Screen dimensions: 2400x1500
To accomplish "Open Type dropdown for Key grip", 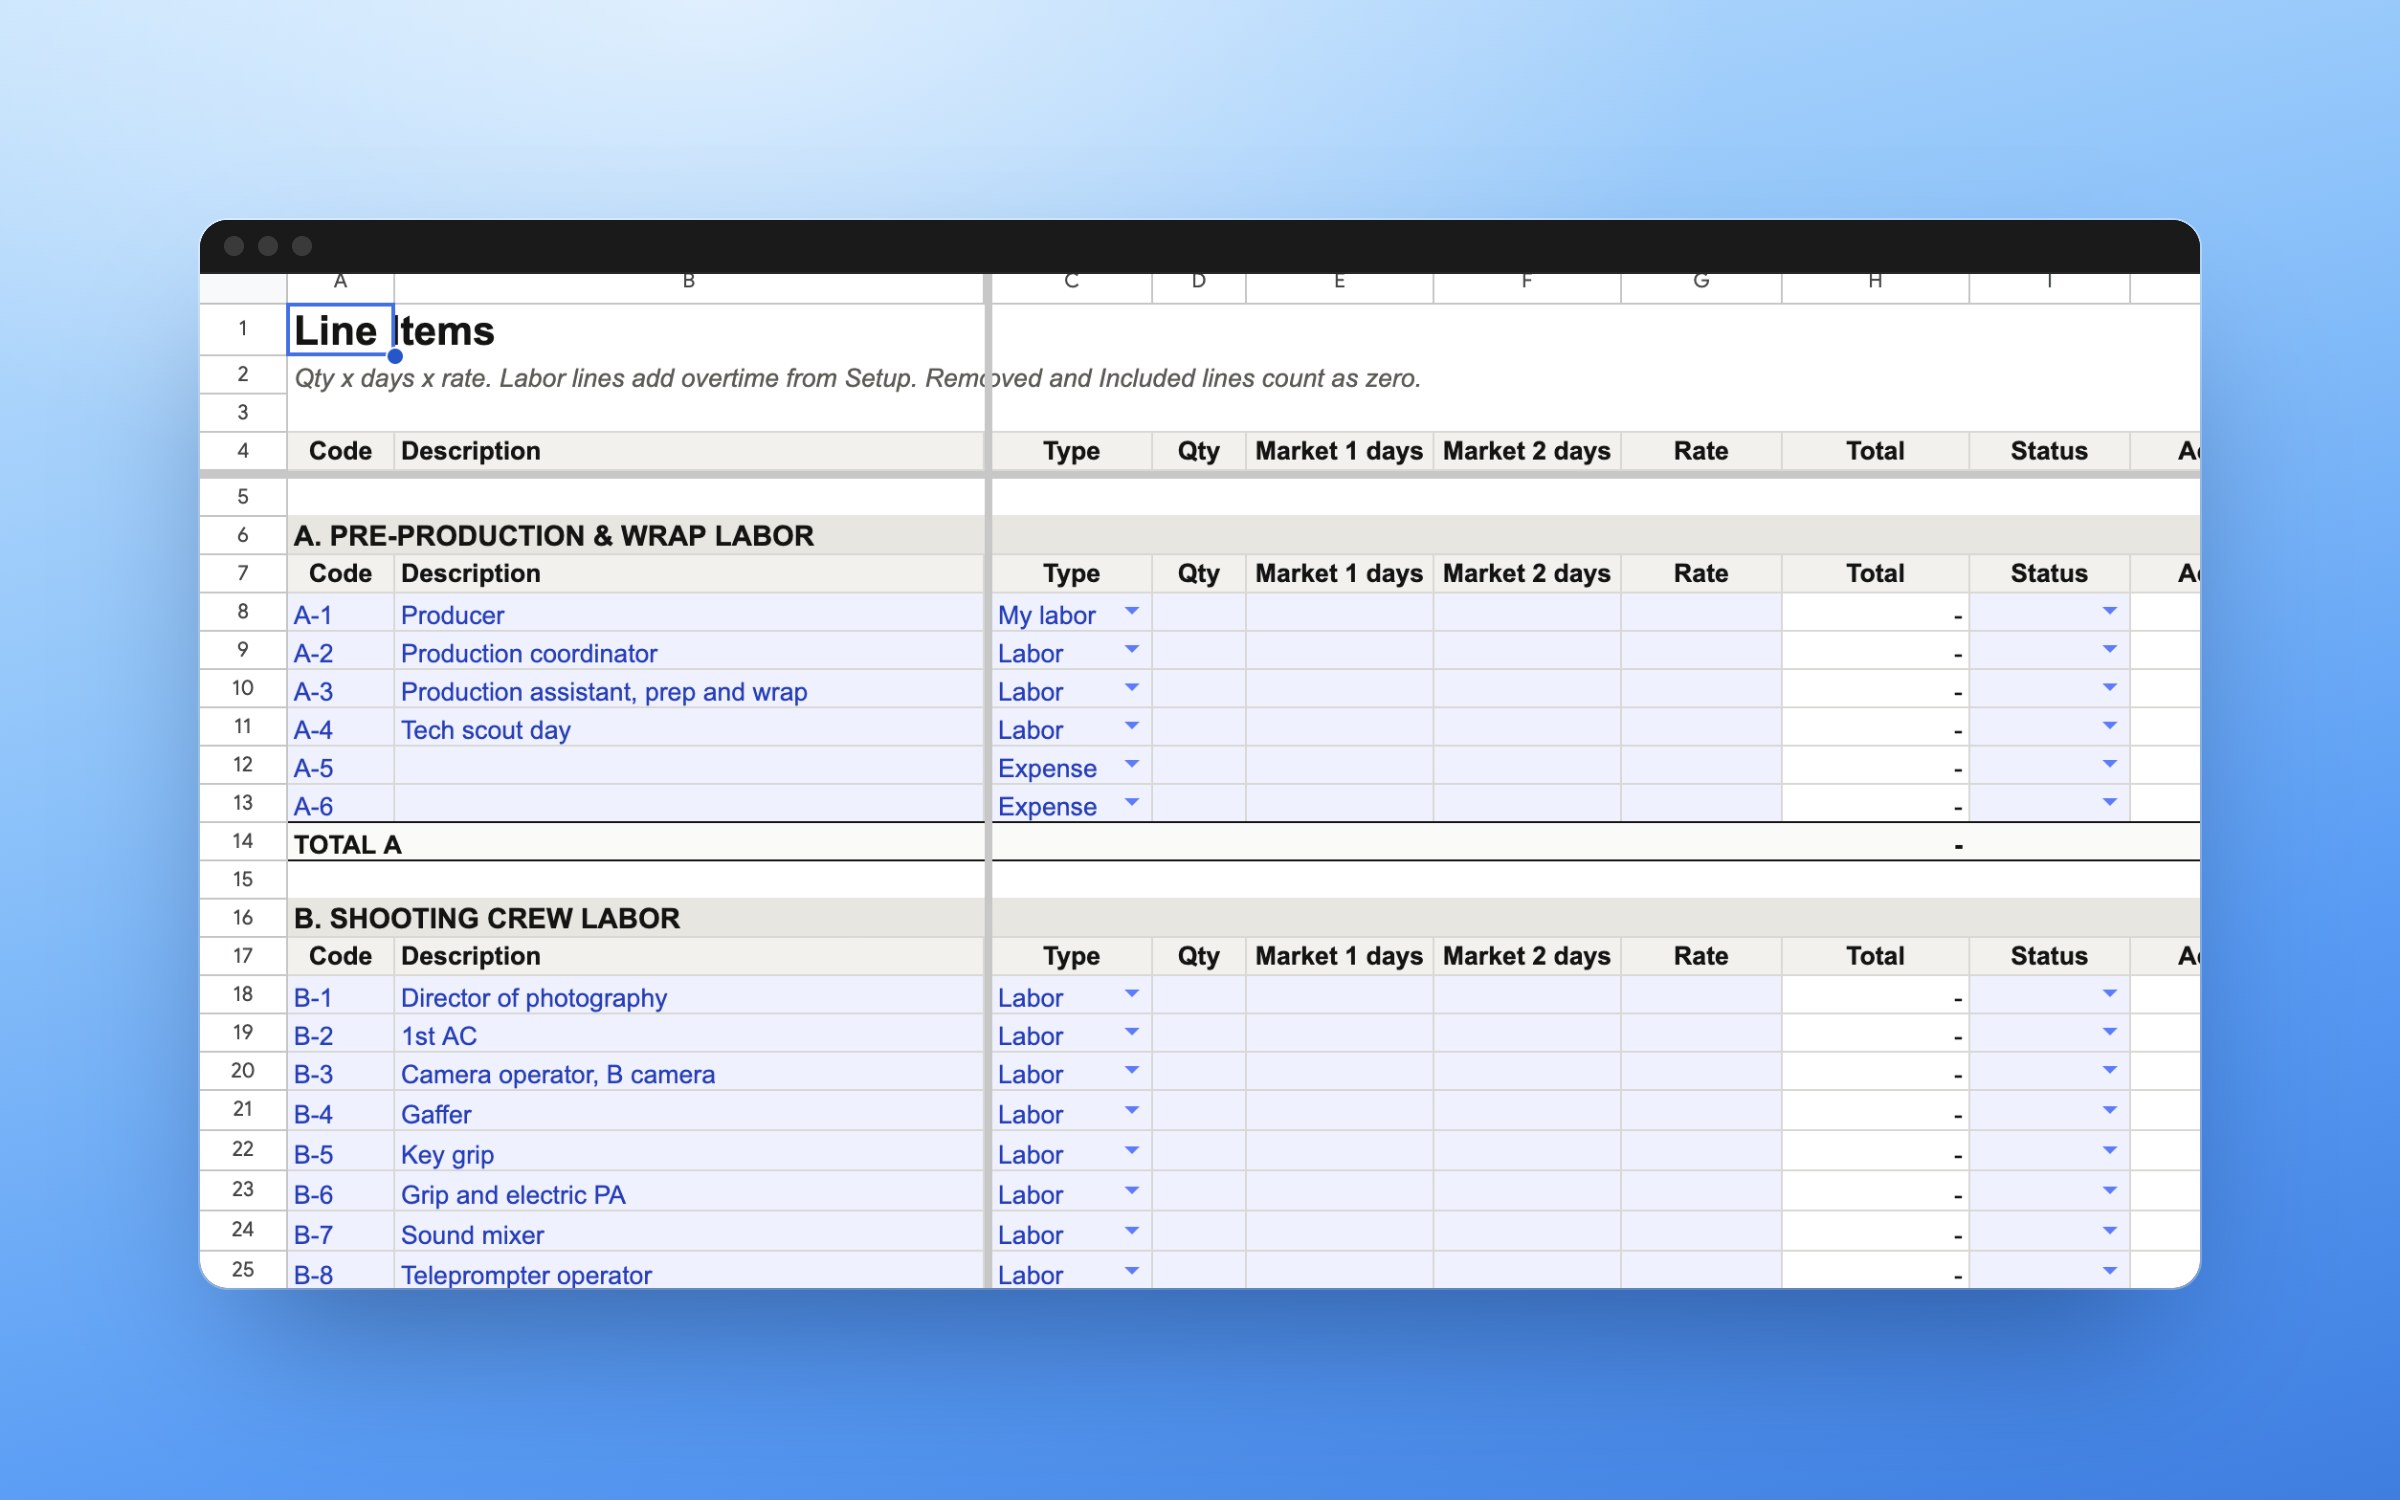I will tap(1131, 1150).
